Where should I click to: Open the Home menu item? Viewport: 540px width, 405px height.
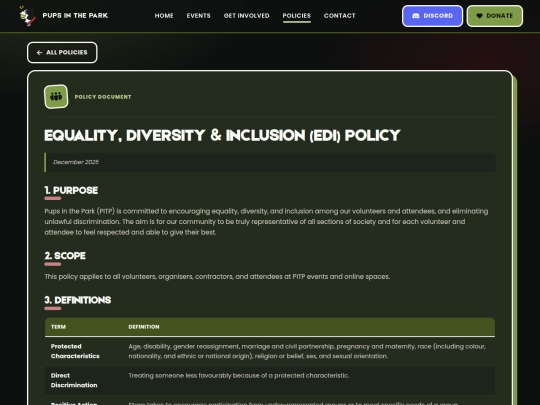coord(164,16)
